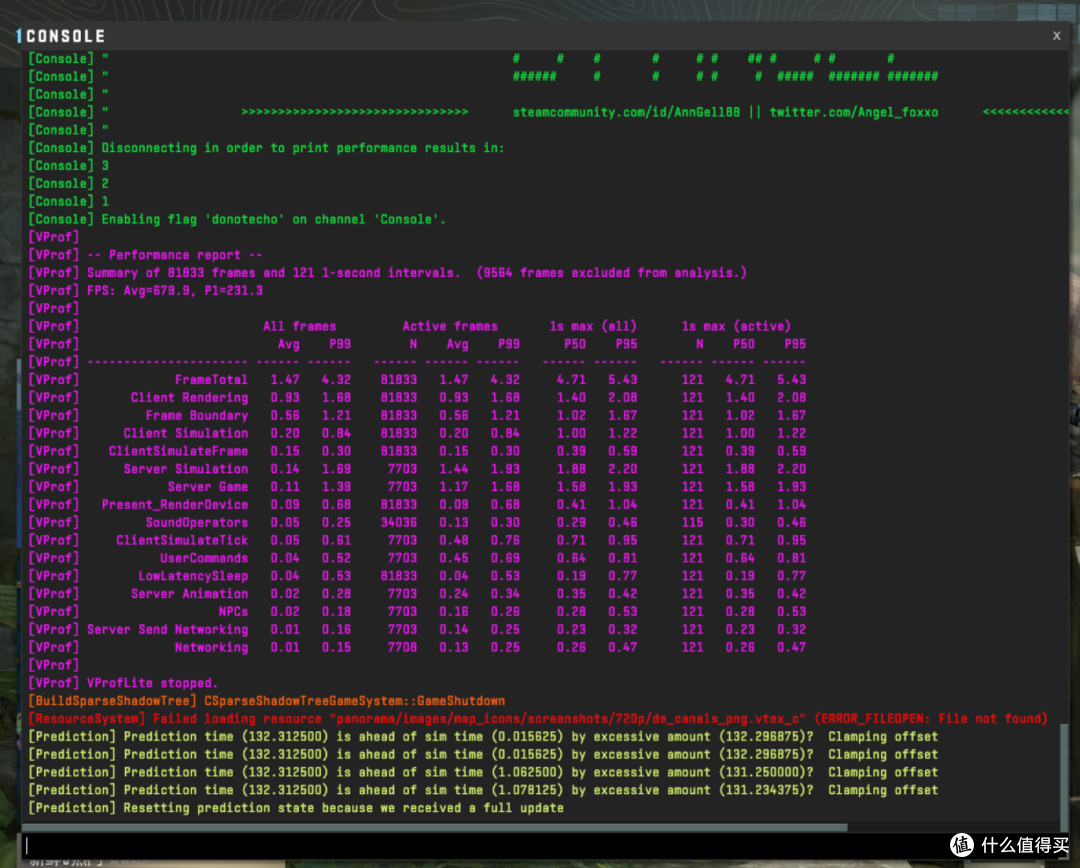1080x868 pixels.
Task: Click the 'Active frames' column header
Action: pyautogui.click(x=450, y=327)
